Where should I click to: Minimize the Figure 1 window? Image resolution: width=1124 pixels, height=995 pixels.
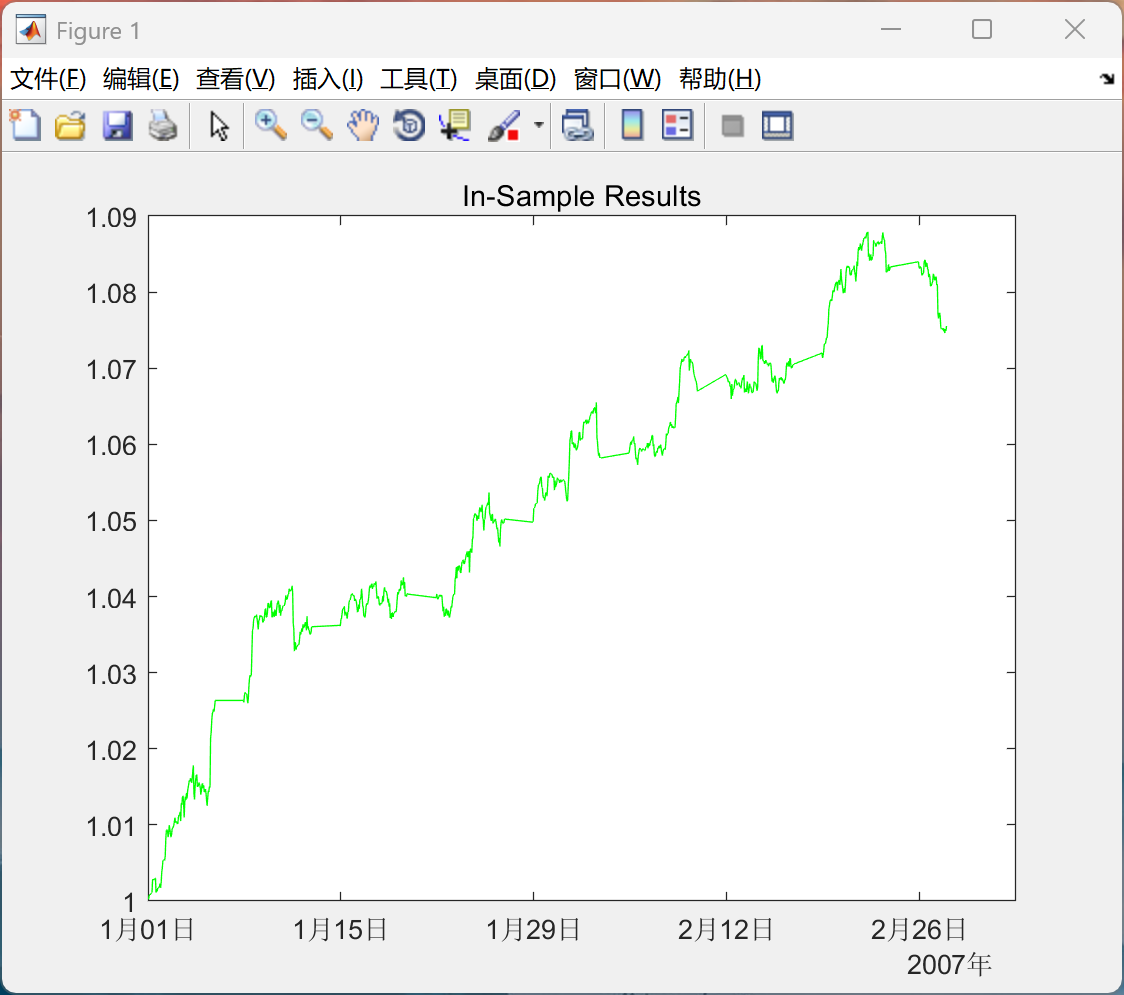(891, 29)
